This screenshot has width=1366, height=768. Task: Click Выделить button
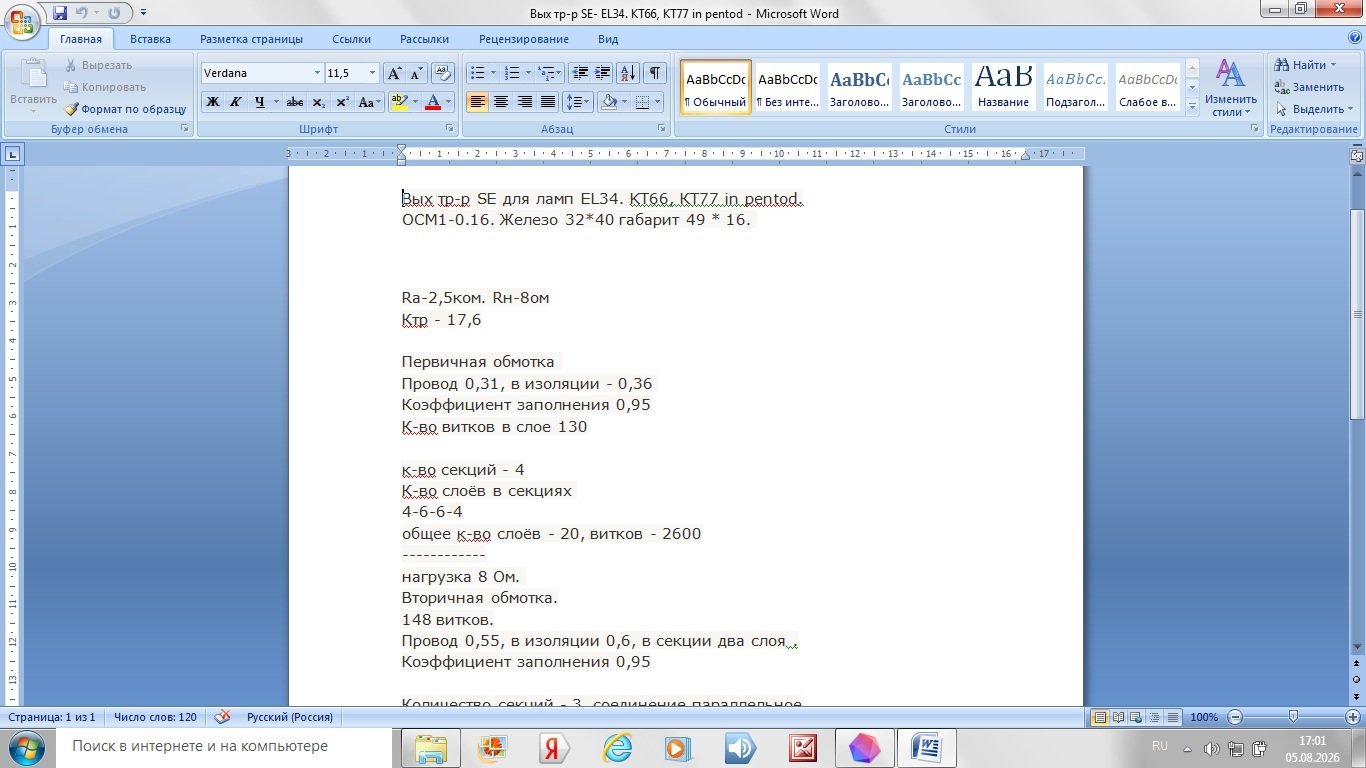click(x=1314, y=109)
